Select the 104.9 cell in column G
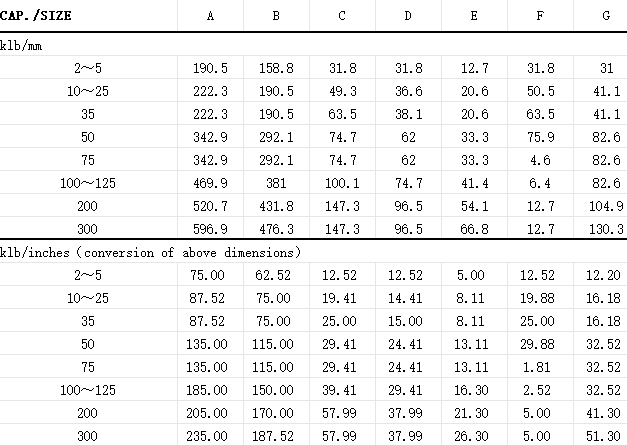 tap(606, 206)
